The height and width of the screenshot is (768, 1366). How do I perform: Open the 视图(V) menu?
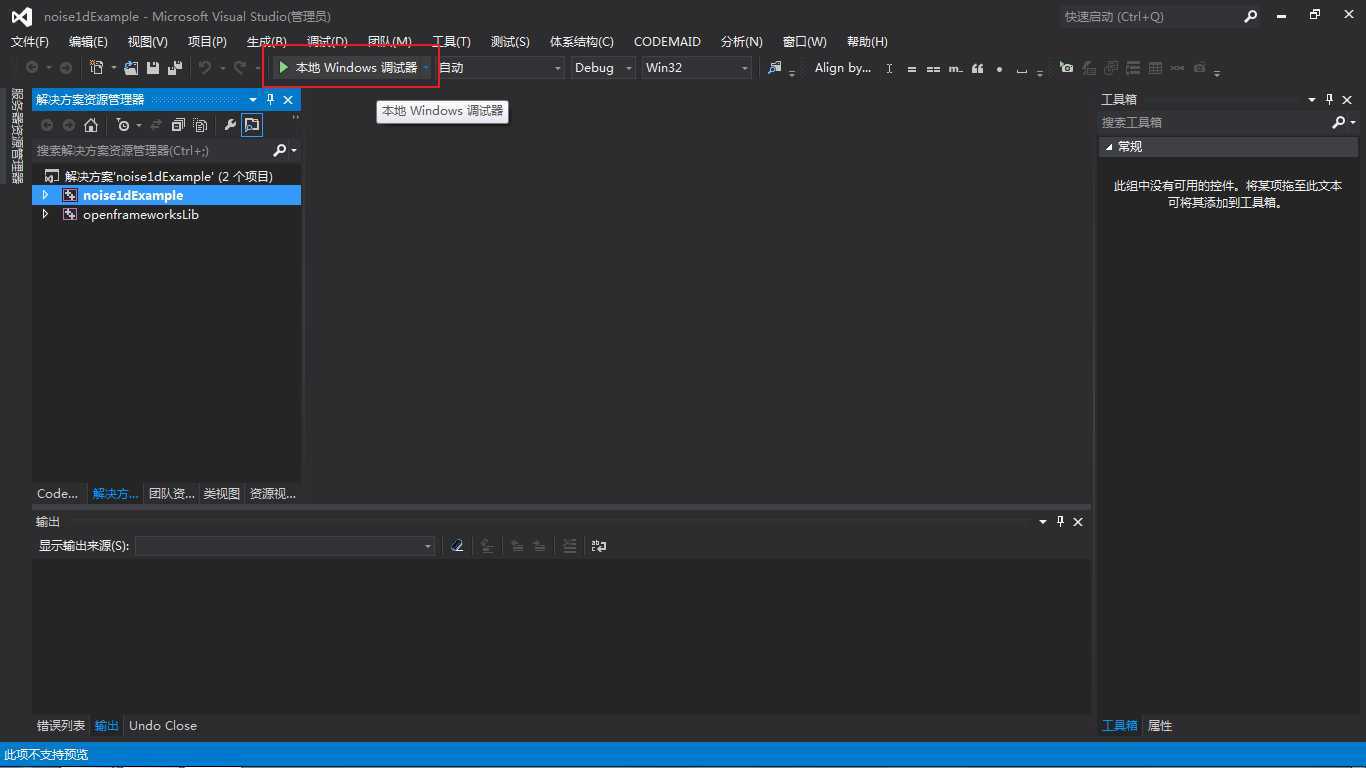[x=148, y=41]
